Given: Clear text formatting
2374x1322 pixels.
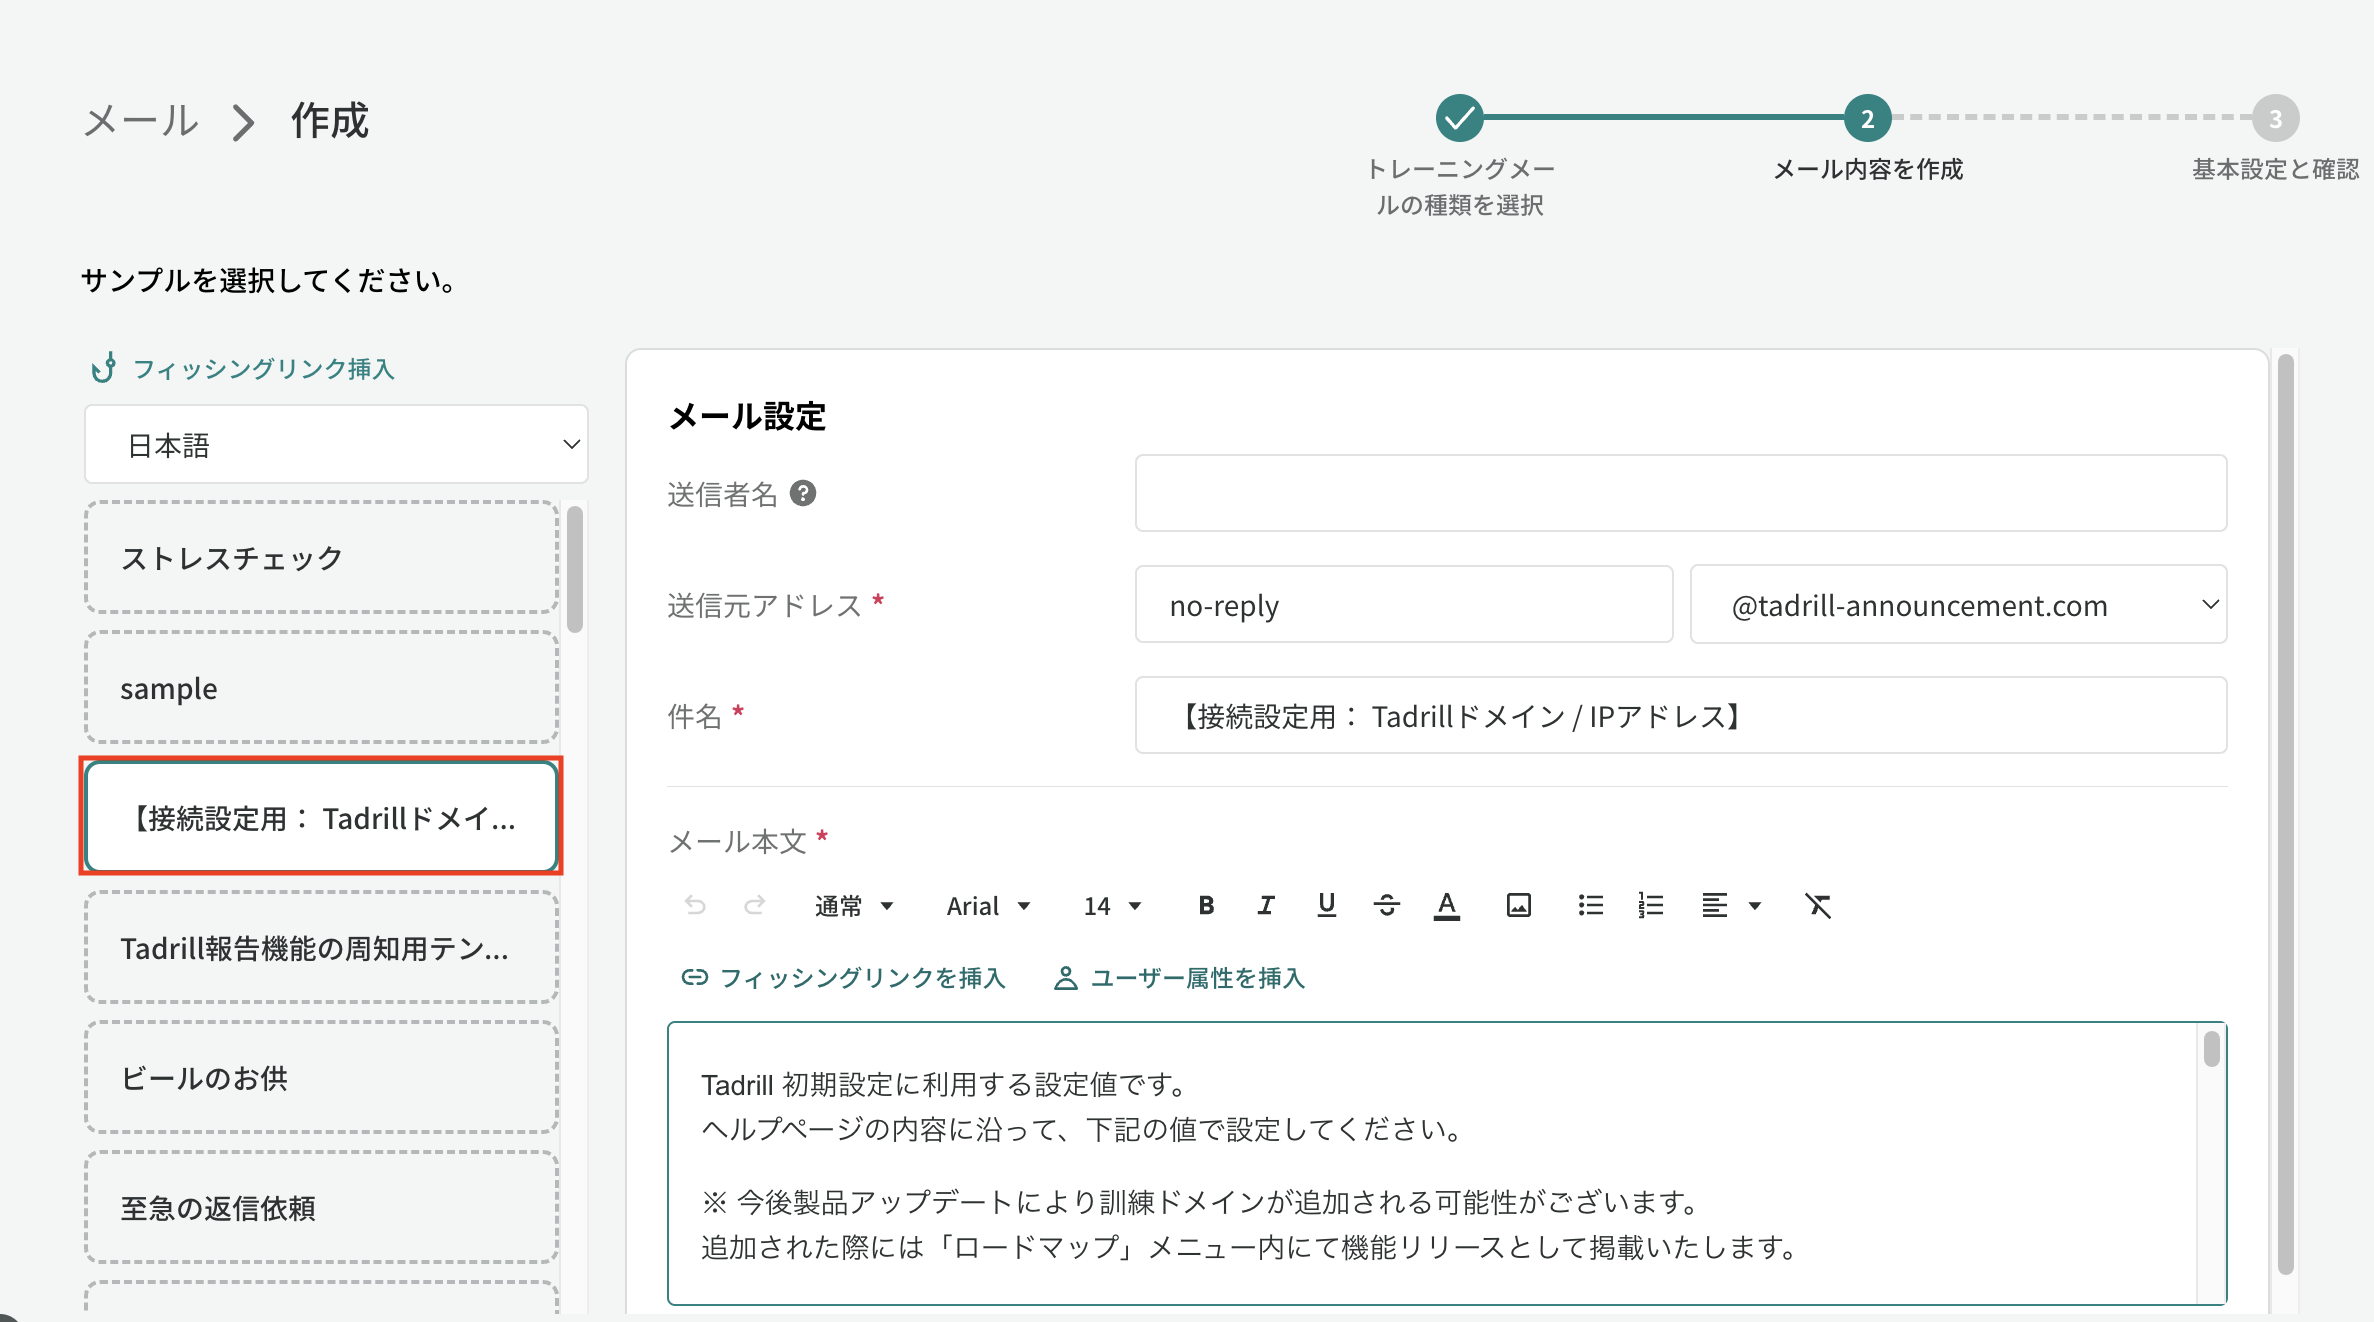Looking at the screenshot, I should tap(1818, 905).
